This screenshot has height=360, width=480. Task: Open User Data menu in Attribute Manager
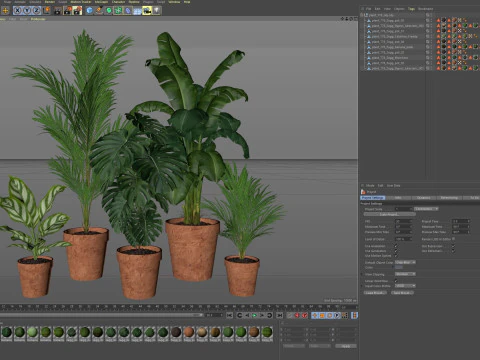pyautogui.click(x=393, y=185)
